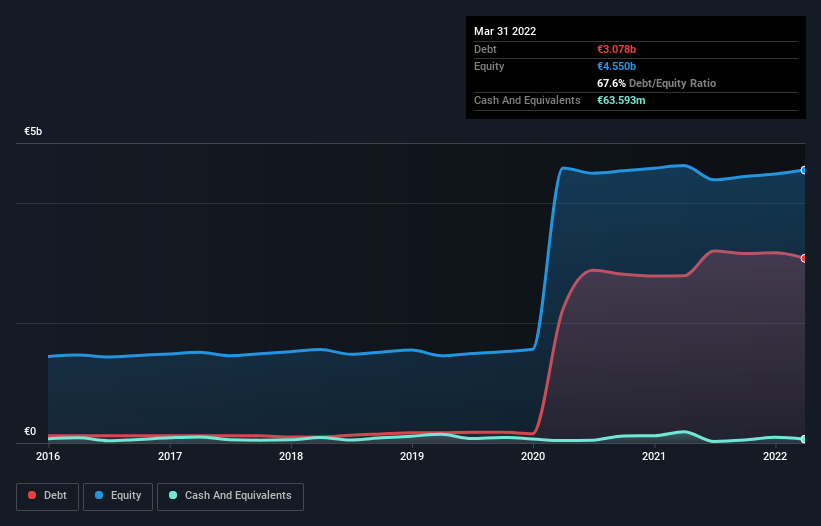
Task: Click the 67.6% Debt/Equity Ratio text
Action: [x=656, y=83]
